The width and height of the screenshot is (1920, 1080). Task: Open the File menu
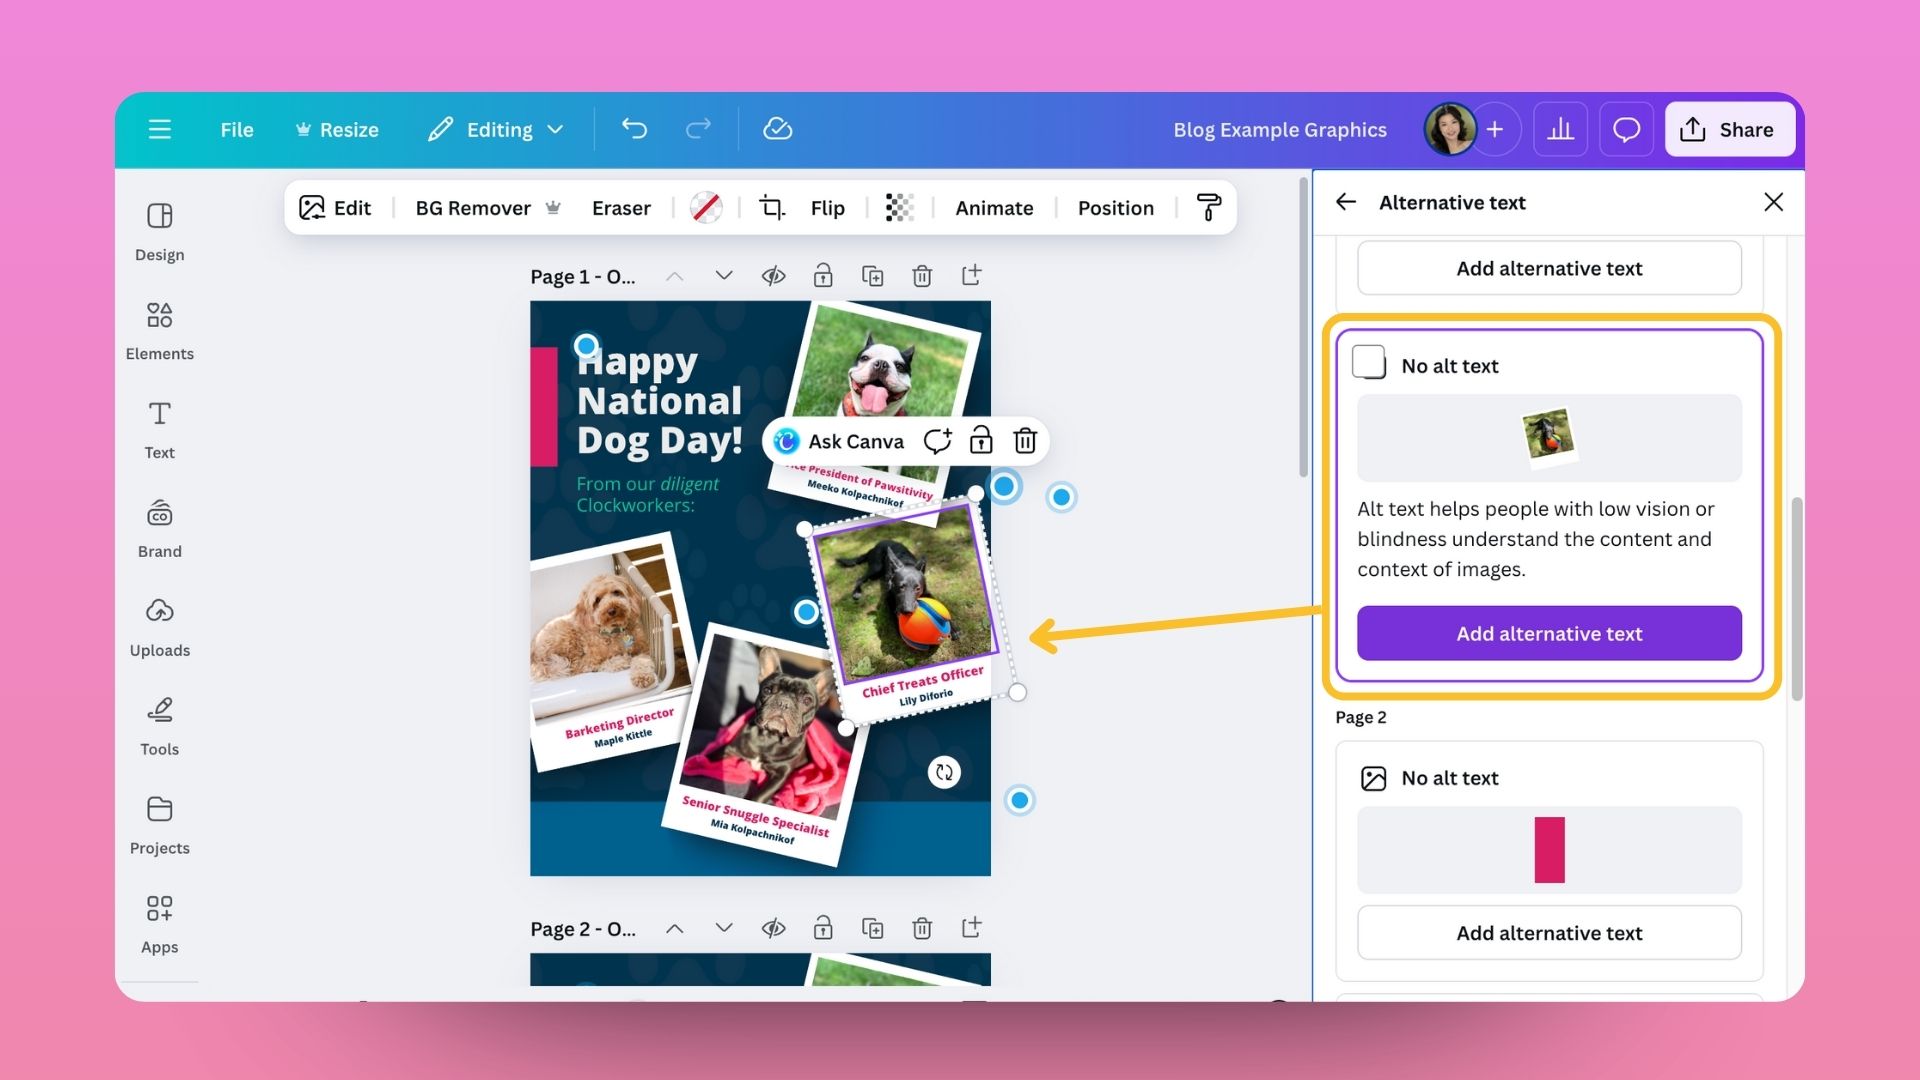click(236, 129)
